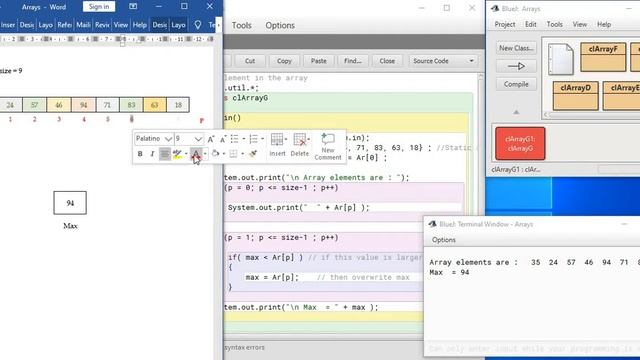640x360 pixels.
Task: Apply the red font color button
Action: pyautogui.click(x=196, y=154)
